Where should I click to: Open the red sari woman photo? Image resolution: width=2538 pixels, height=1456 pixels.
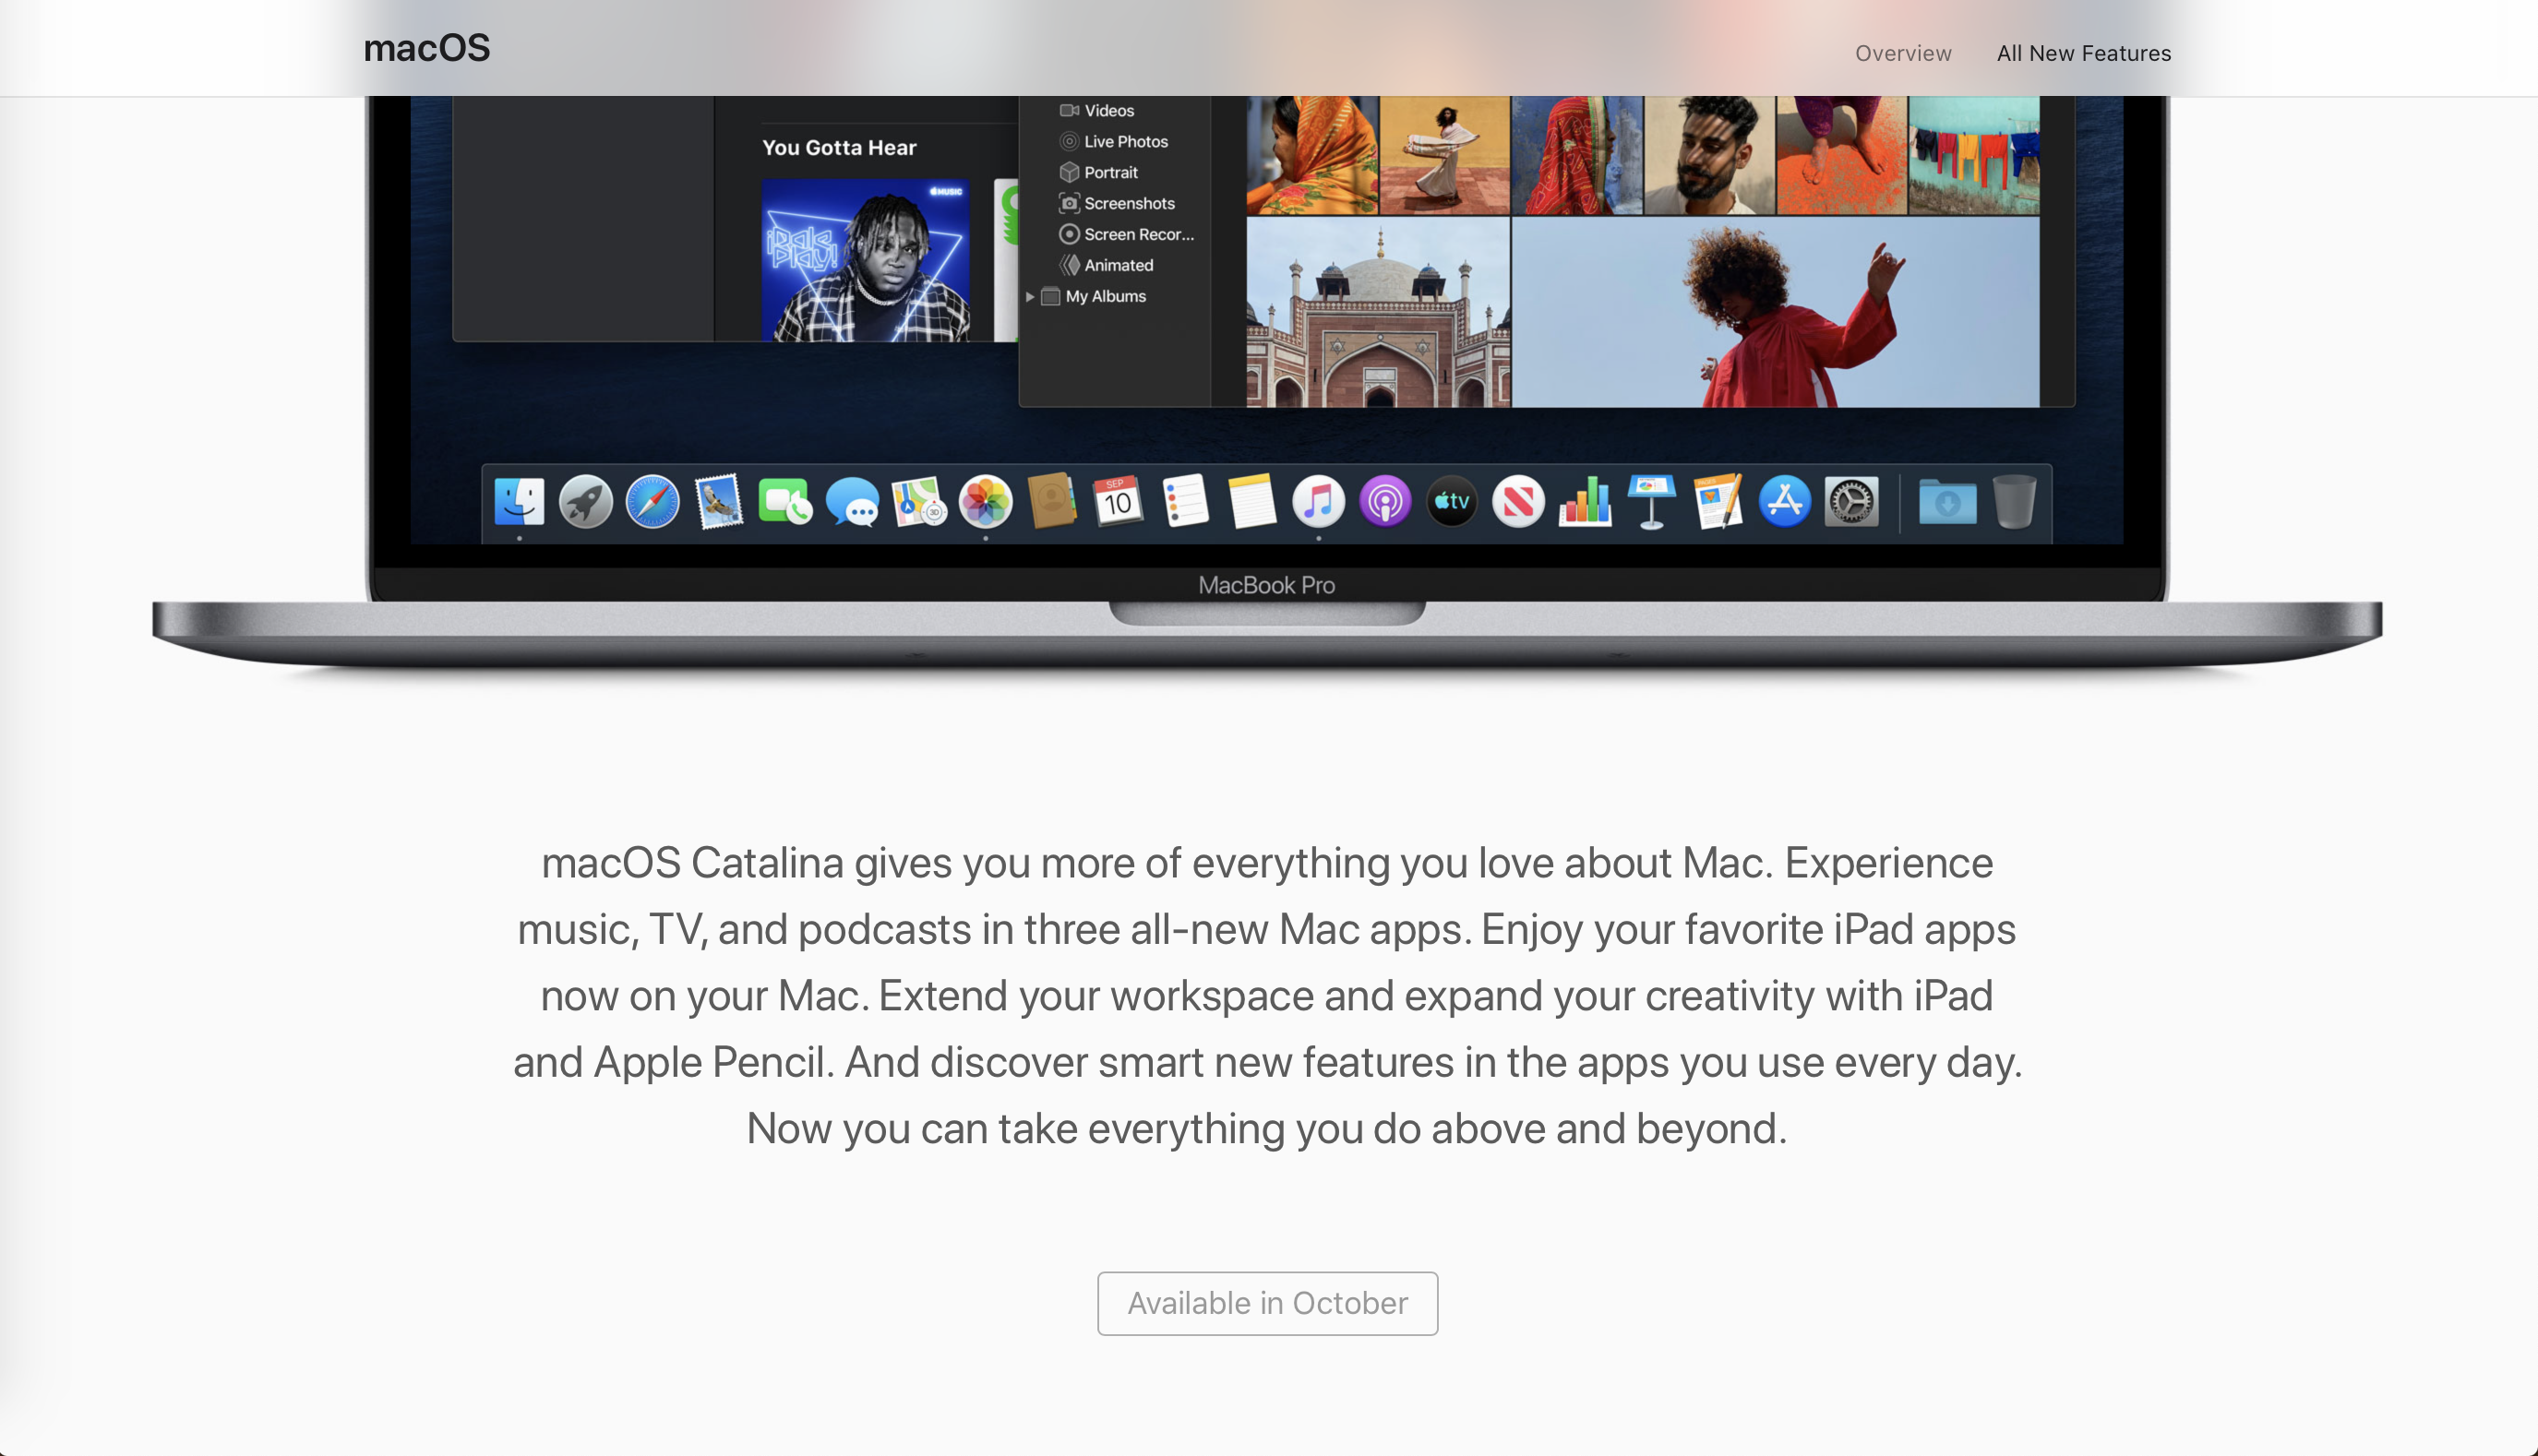click(x=1577, y=155)
